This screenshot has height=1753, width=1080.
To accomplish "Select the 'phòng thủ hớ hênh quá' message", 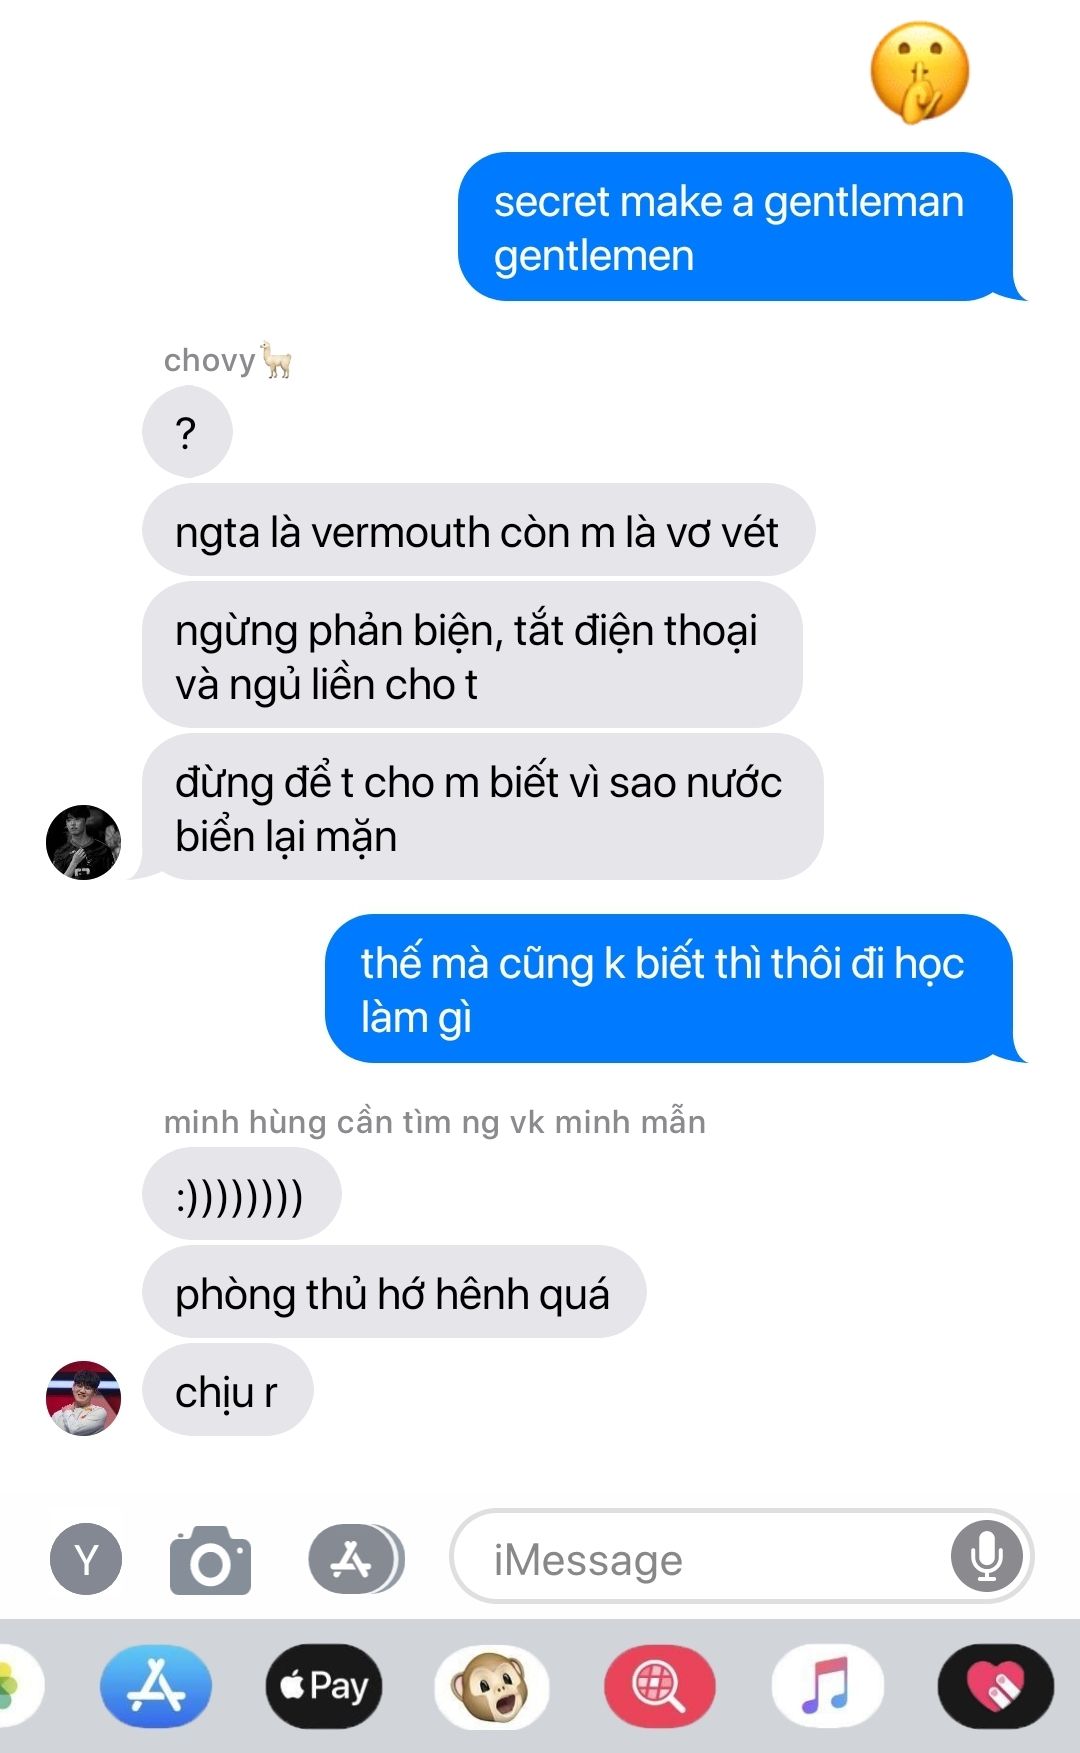I will pos(394,1292).
